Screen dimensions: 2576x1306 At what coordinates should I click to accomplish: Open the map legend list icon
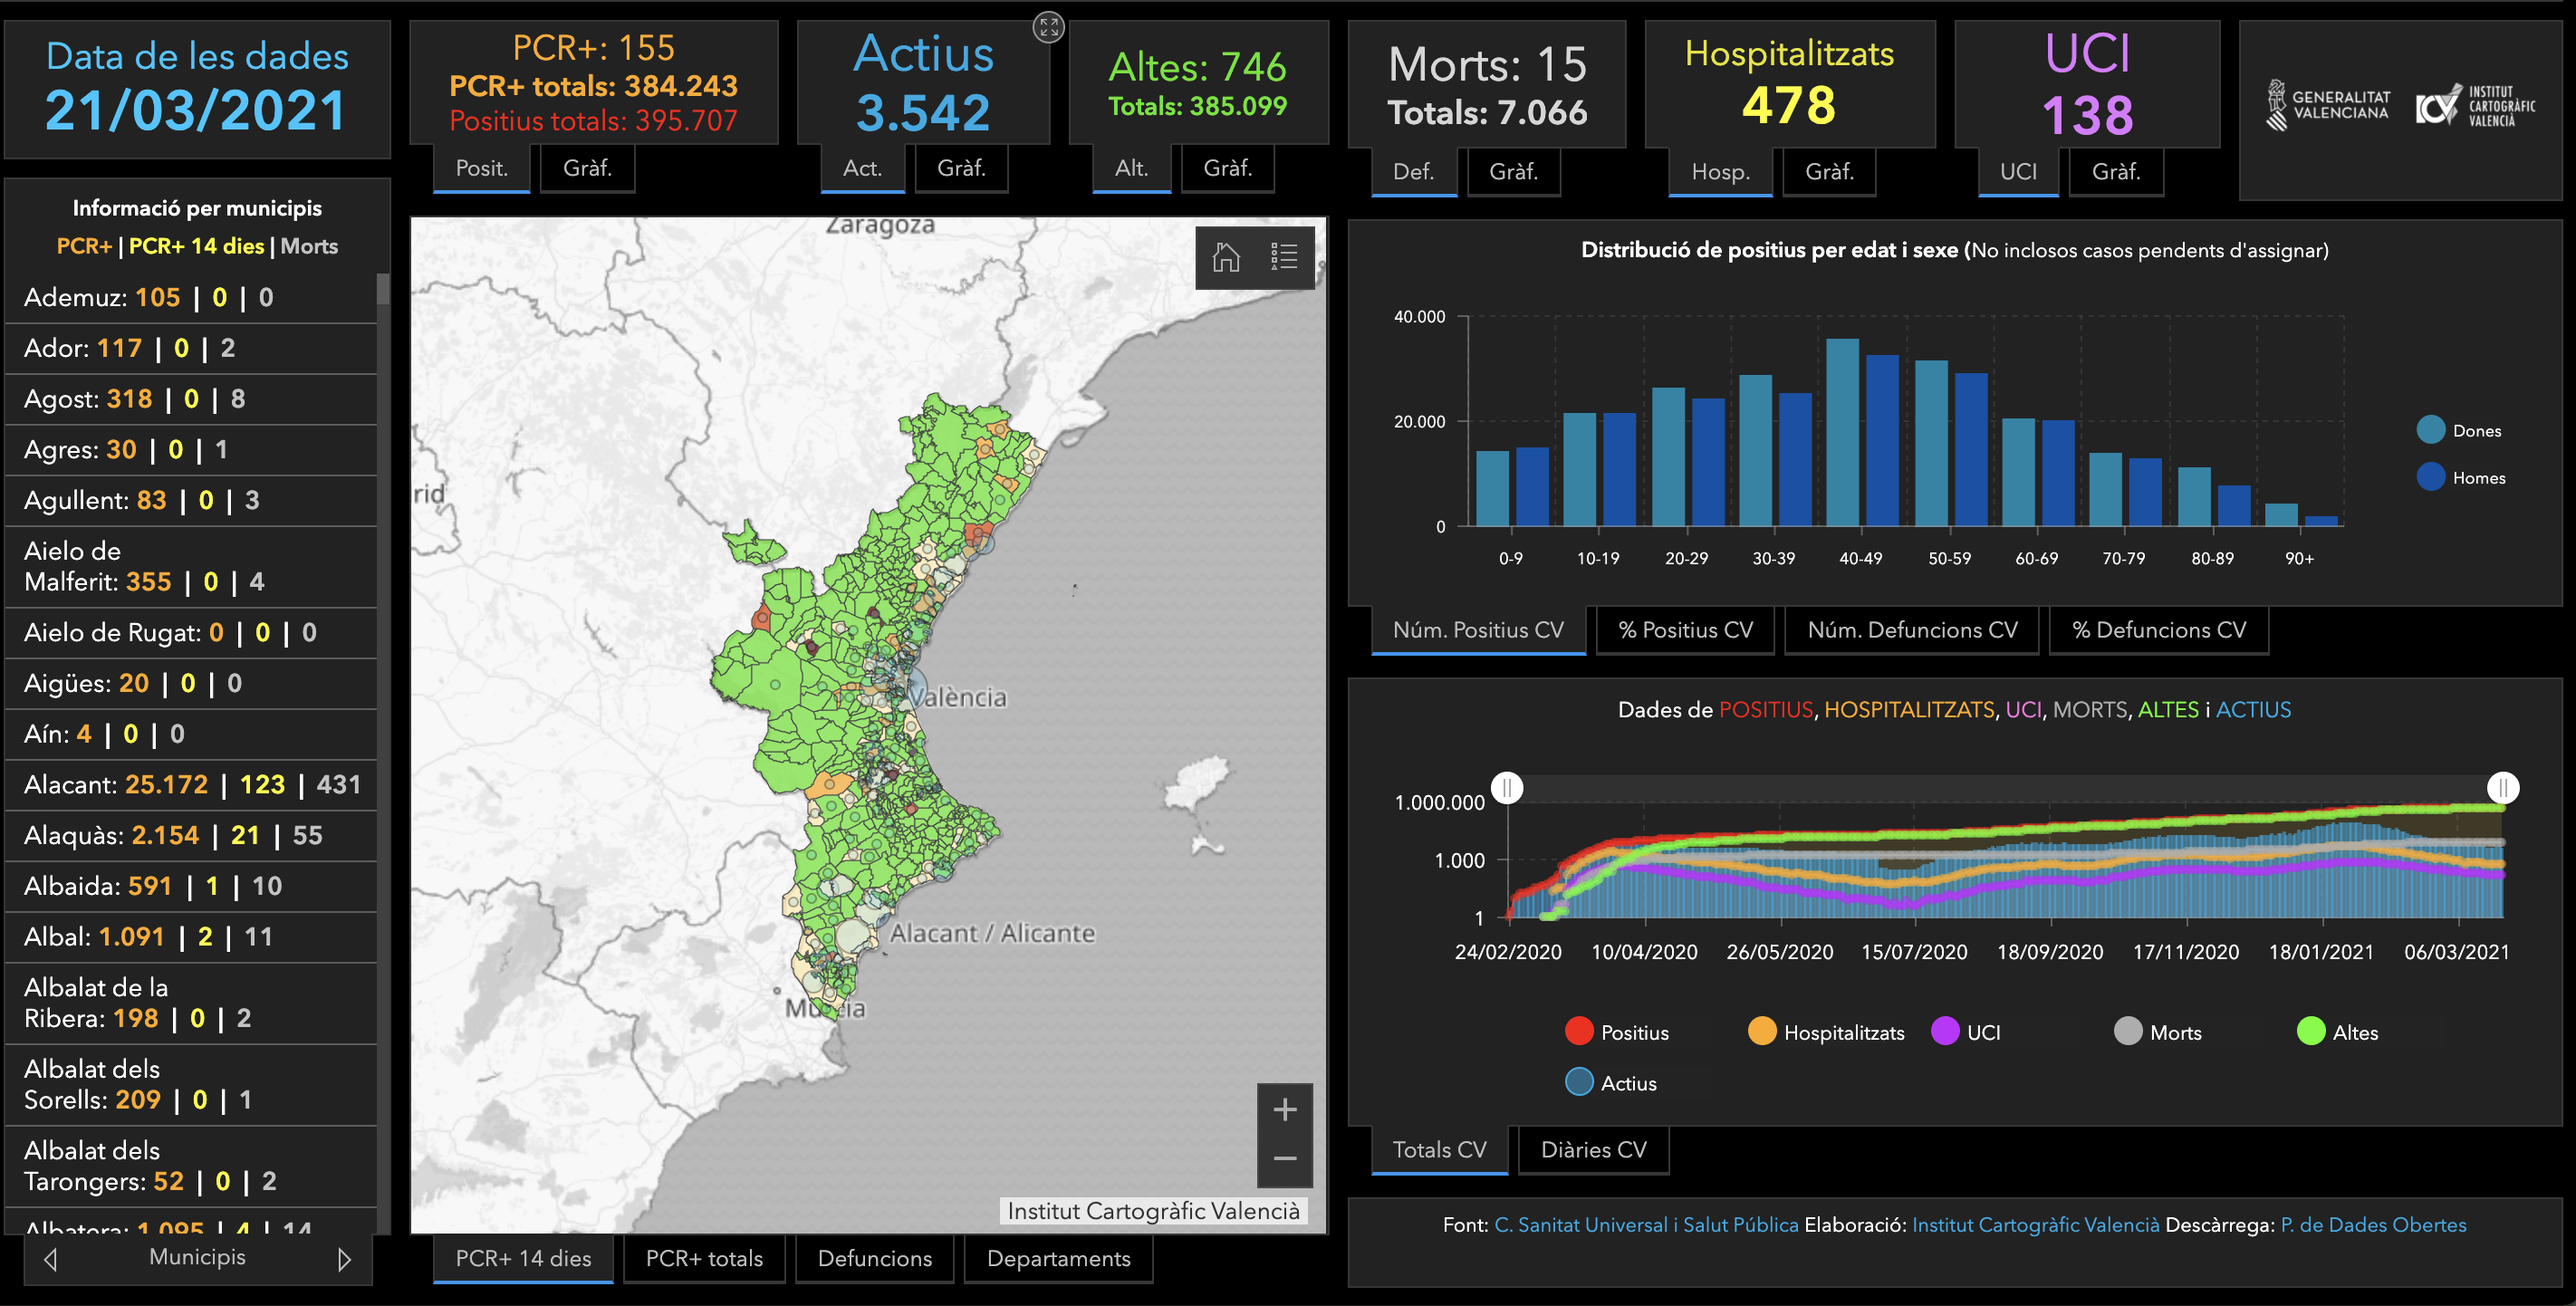[x=1284, y=257]
